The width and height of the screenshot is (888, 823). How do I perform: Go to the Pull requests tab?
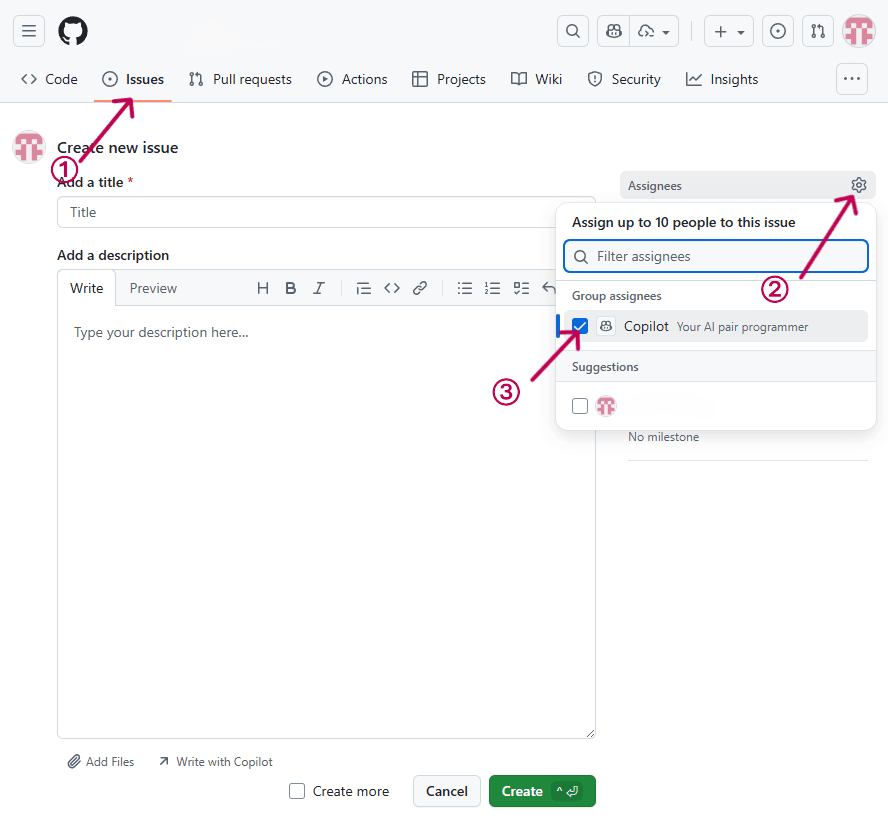tap(240, 79)
